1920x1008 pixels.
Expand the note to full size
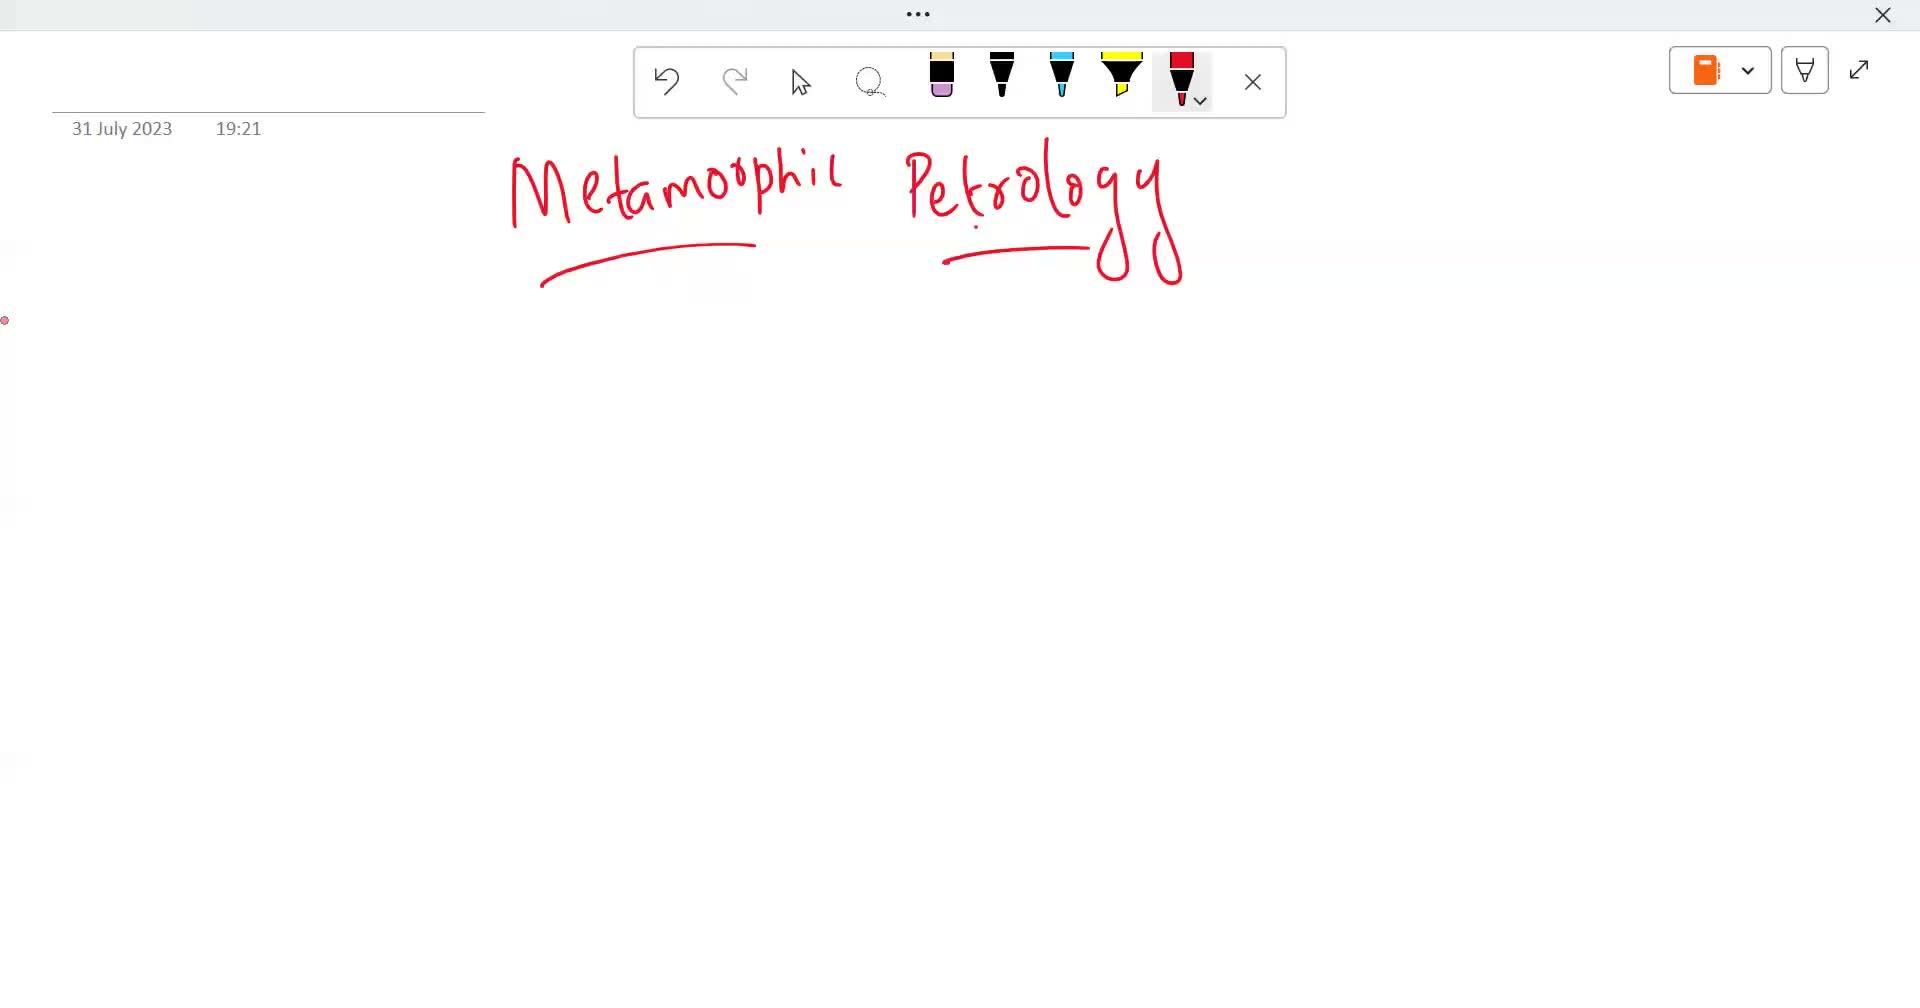coord(1860,70)
